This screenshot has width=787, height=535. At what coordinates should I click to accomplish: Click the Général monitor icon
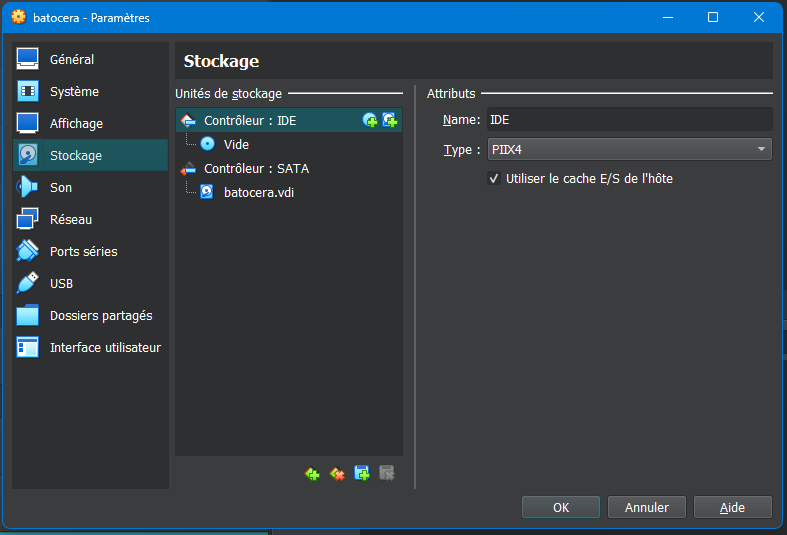(x=28, y=59)
